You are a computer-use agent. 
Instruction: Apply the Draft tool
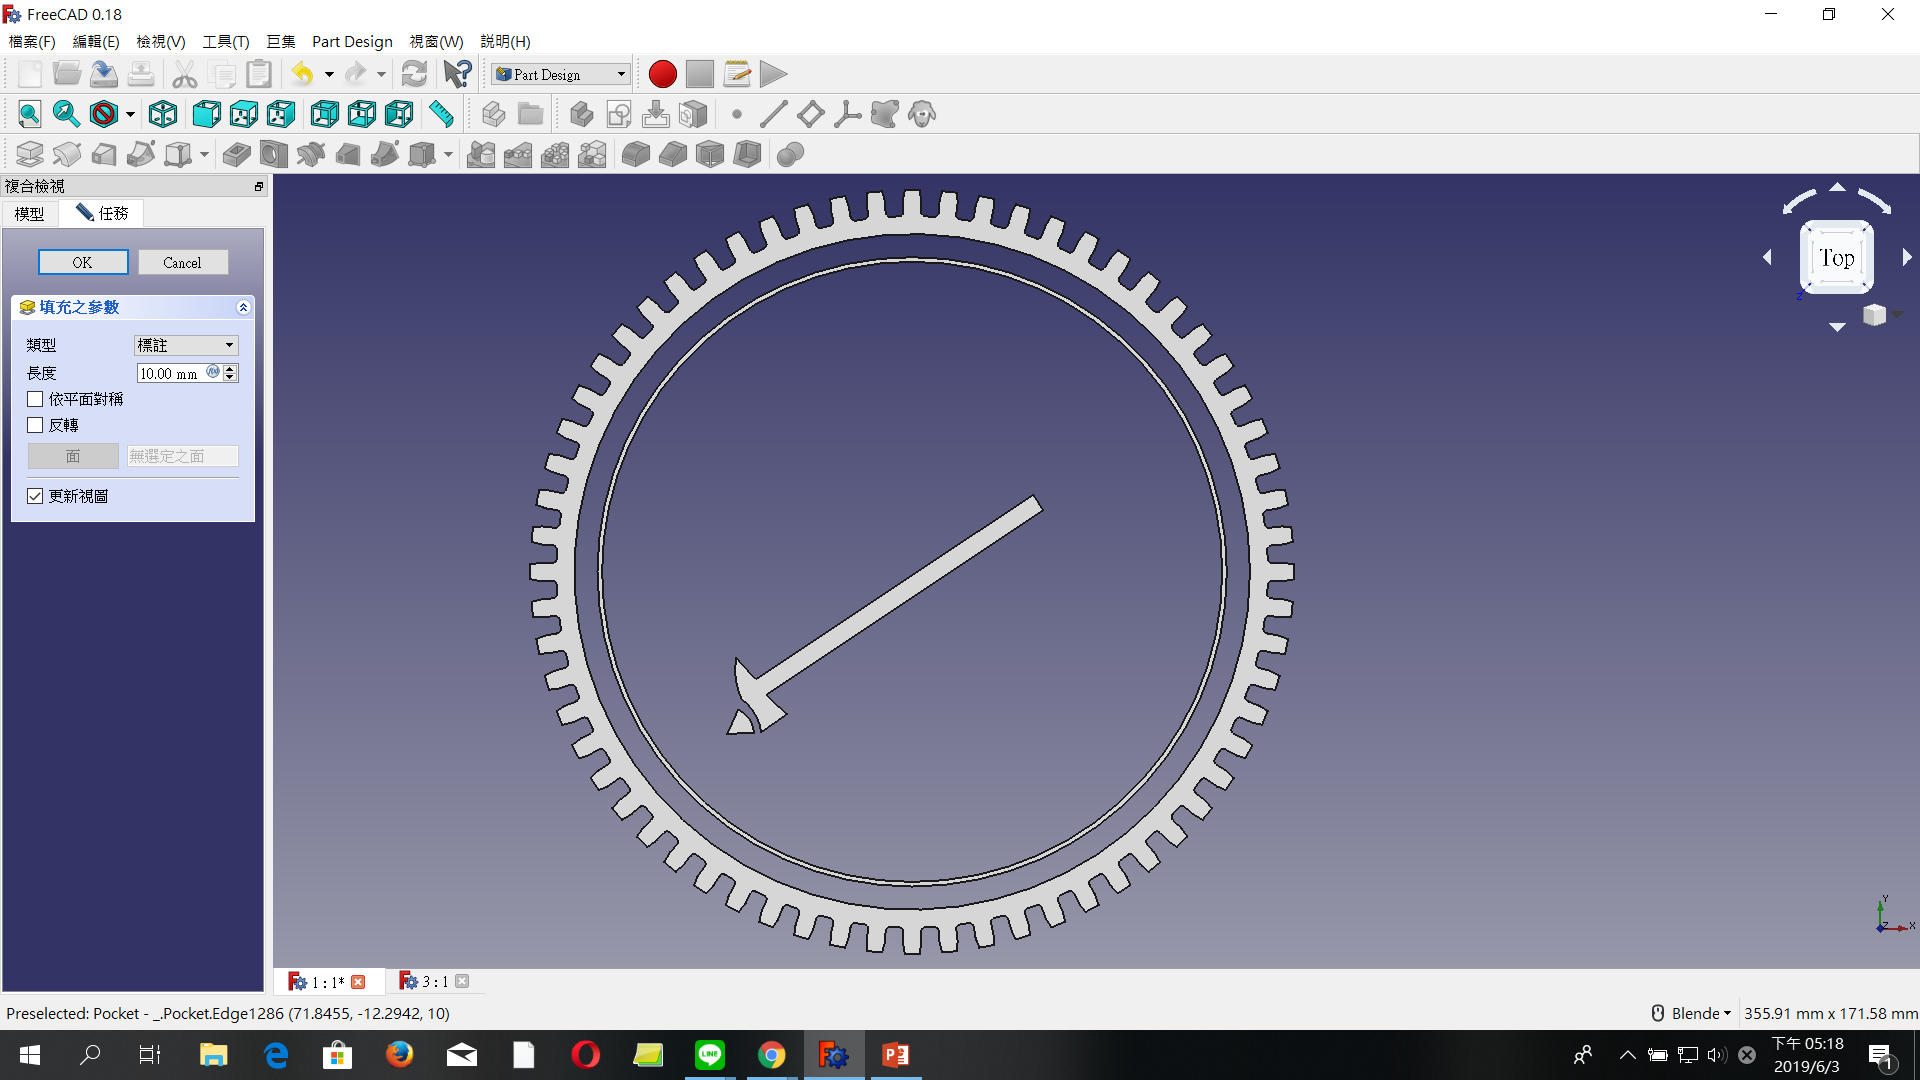(x=710, y=154)
